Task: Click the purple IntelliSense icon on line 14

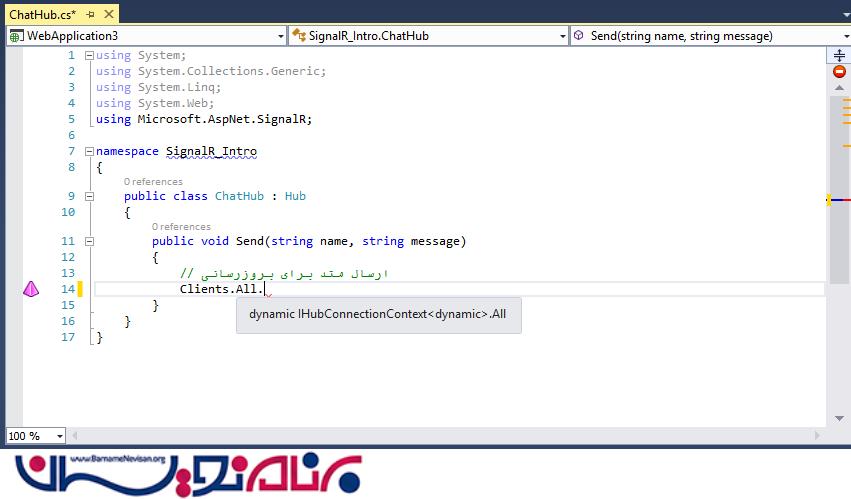Action: point(31,289)
